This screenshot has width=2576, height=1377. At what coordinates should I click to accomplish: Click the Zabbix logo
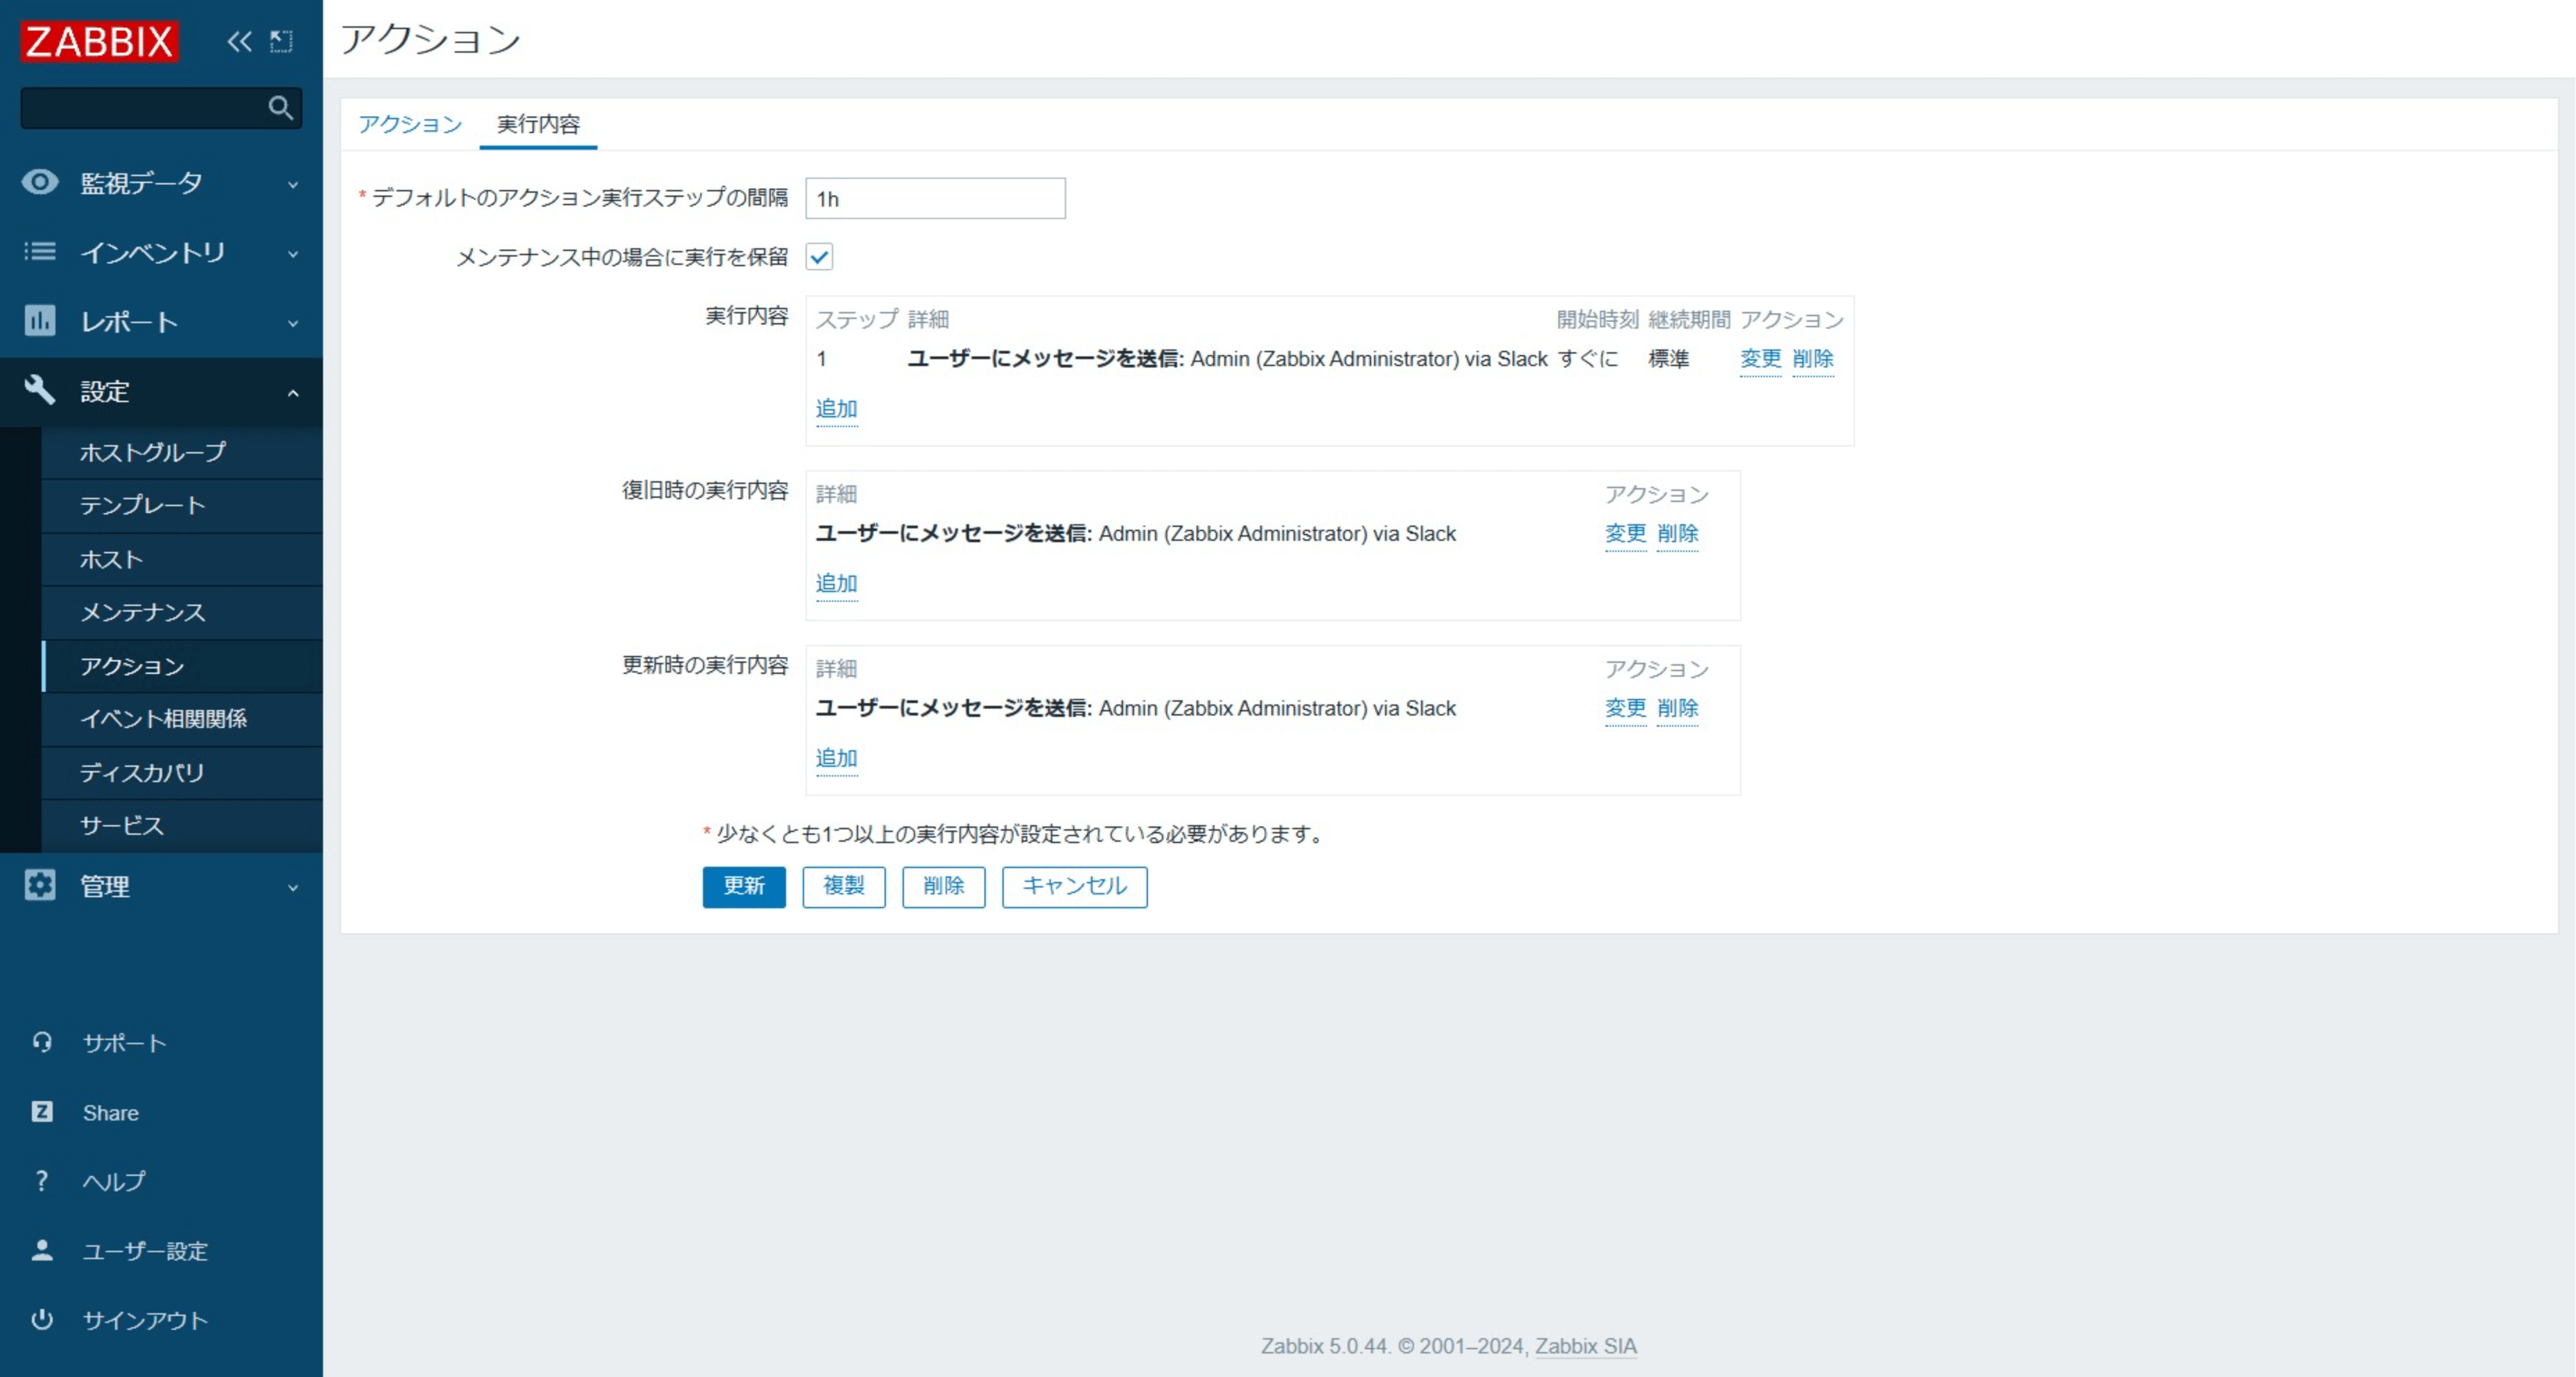99,41
